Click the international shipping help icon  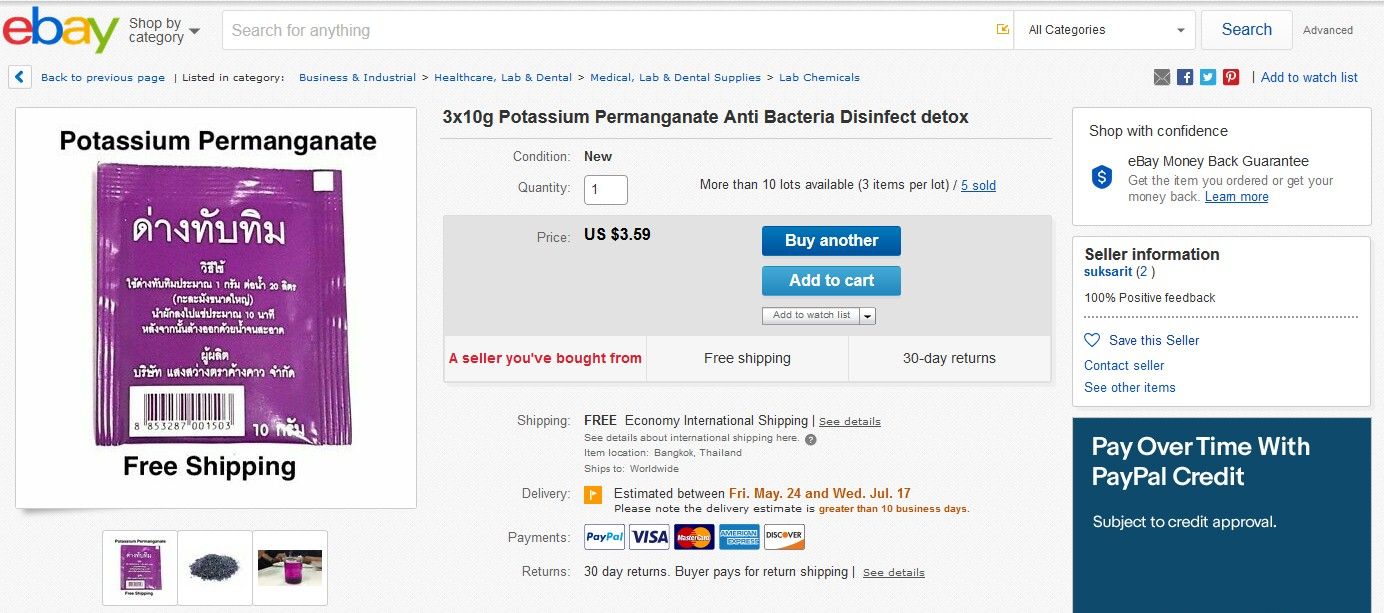coord(811,439)
